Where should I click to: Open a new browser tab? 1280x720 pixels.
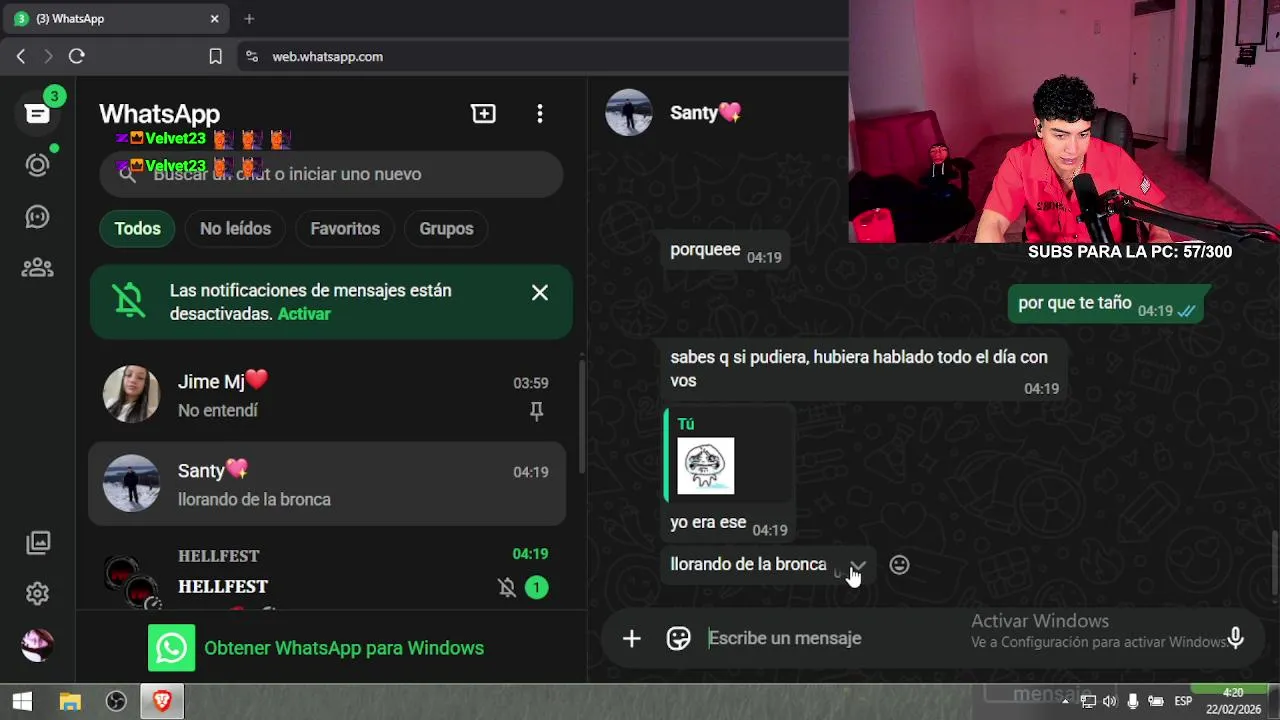point(249,18)
